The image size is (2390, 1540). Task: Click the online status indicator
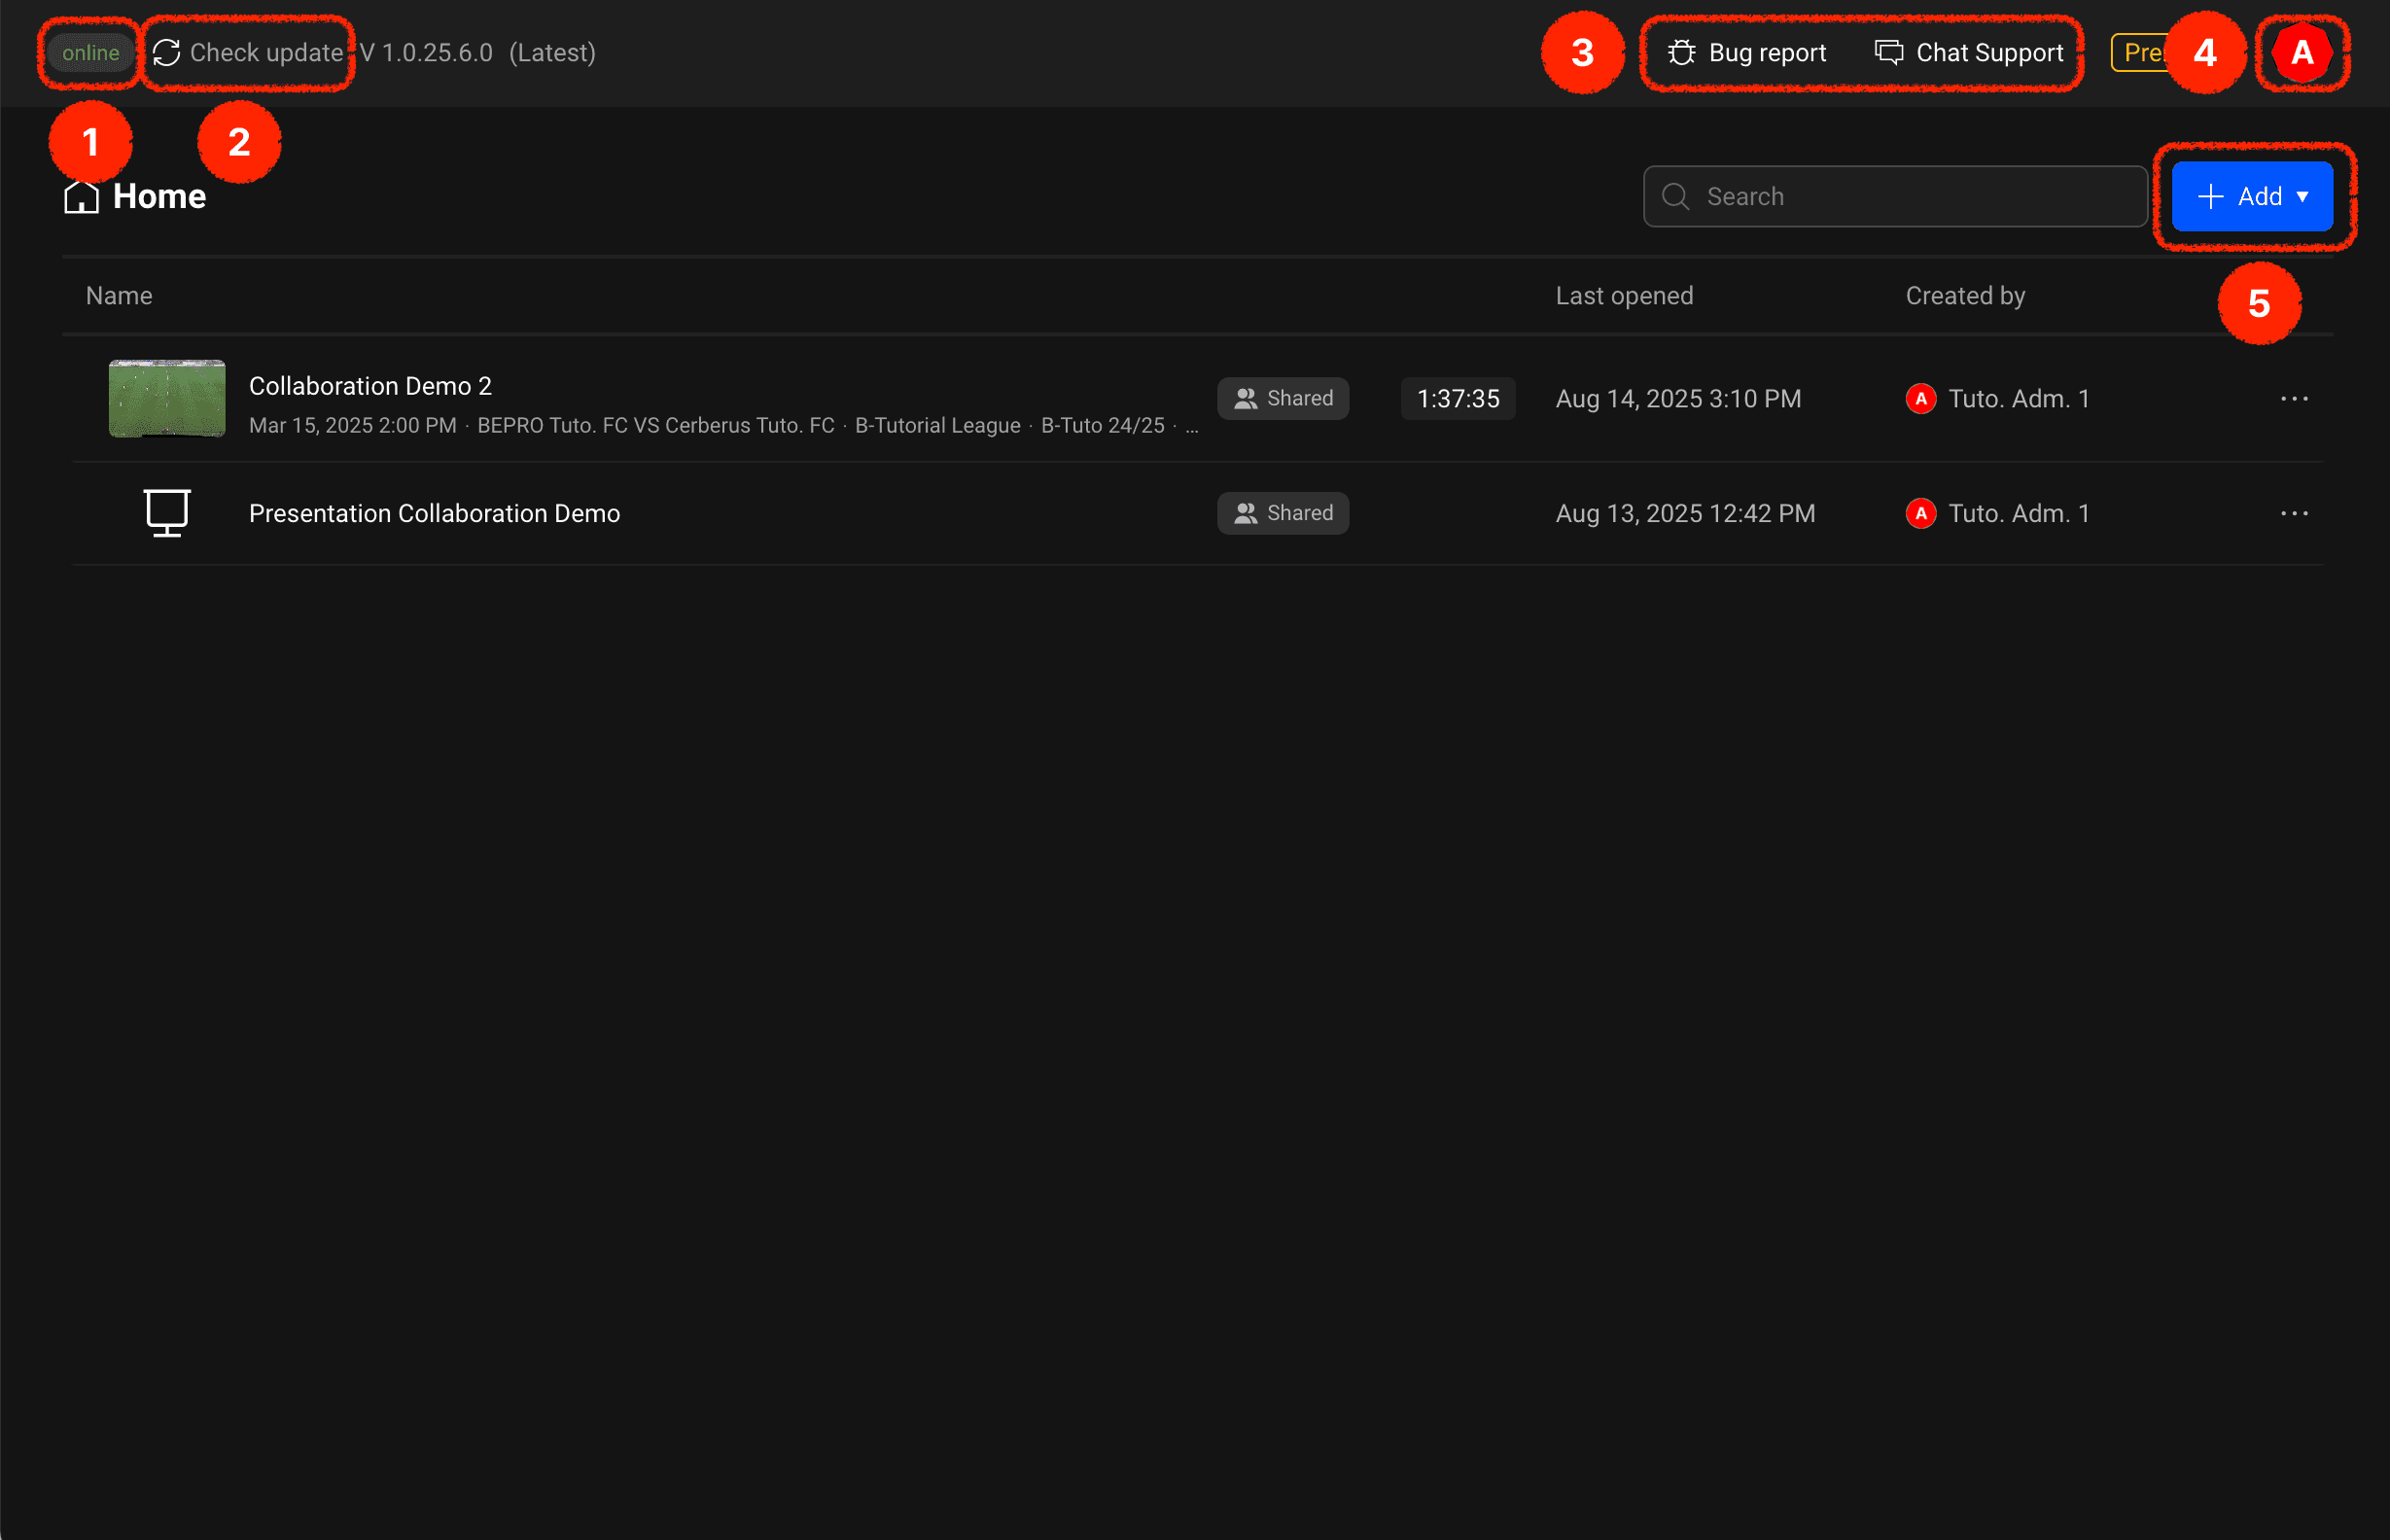(x=90, y=53)
